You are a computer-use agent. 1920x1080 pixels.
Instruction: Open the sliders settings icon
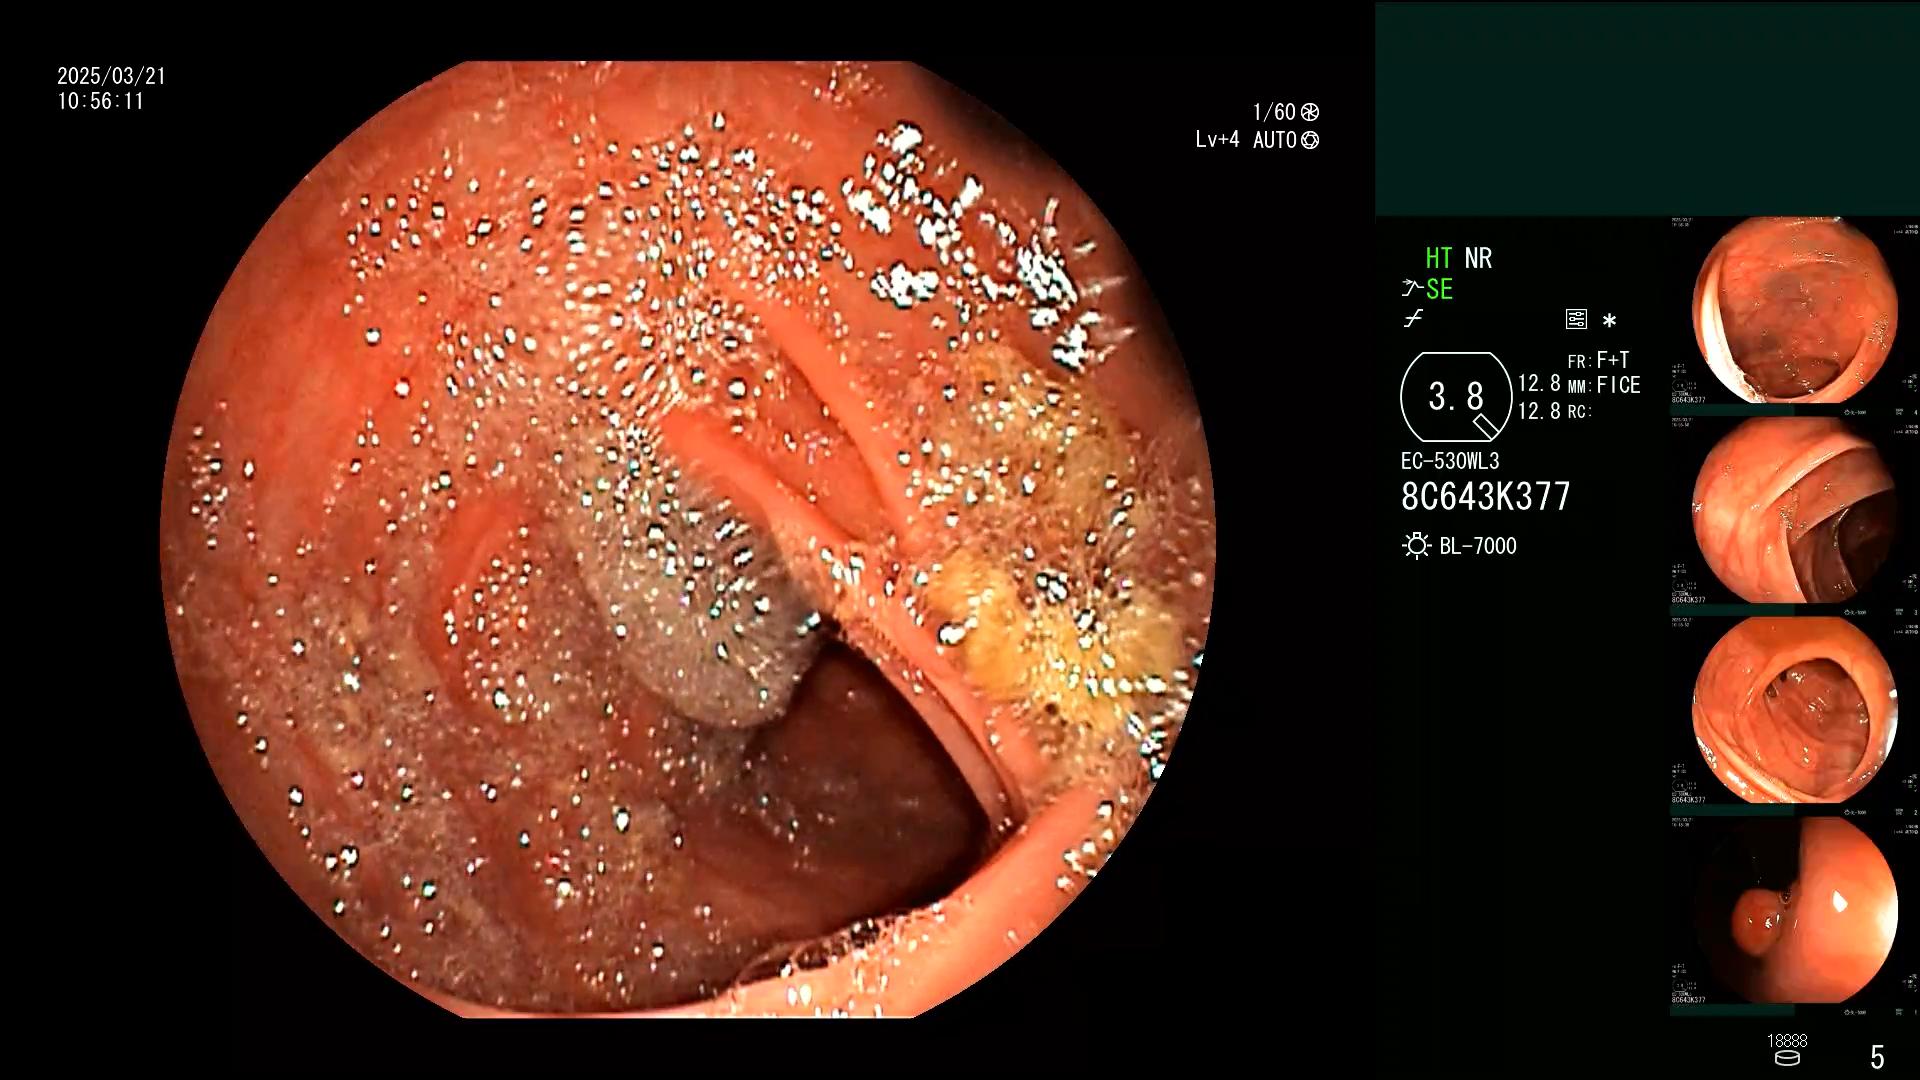tap(1576, 319)
